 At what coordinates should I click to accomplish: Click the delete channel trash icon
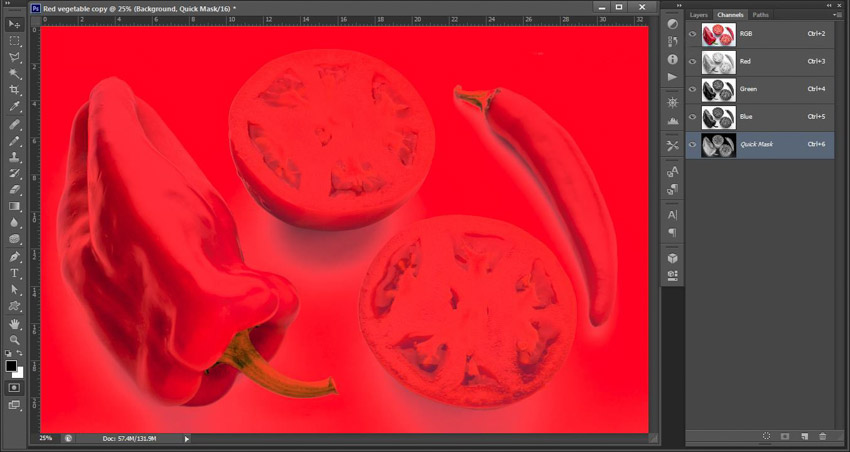point(823,437)
